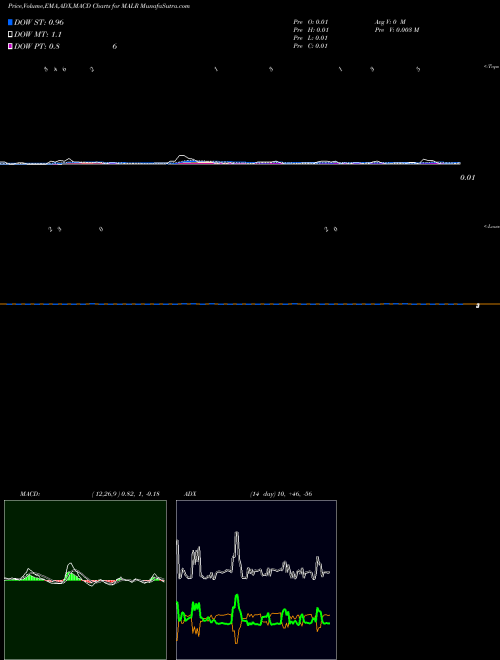Screen dimensions: 500x660
Task: Click the orange volume baseline line
Action: (x=250, y=304)
